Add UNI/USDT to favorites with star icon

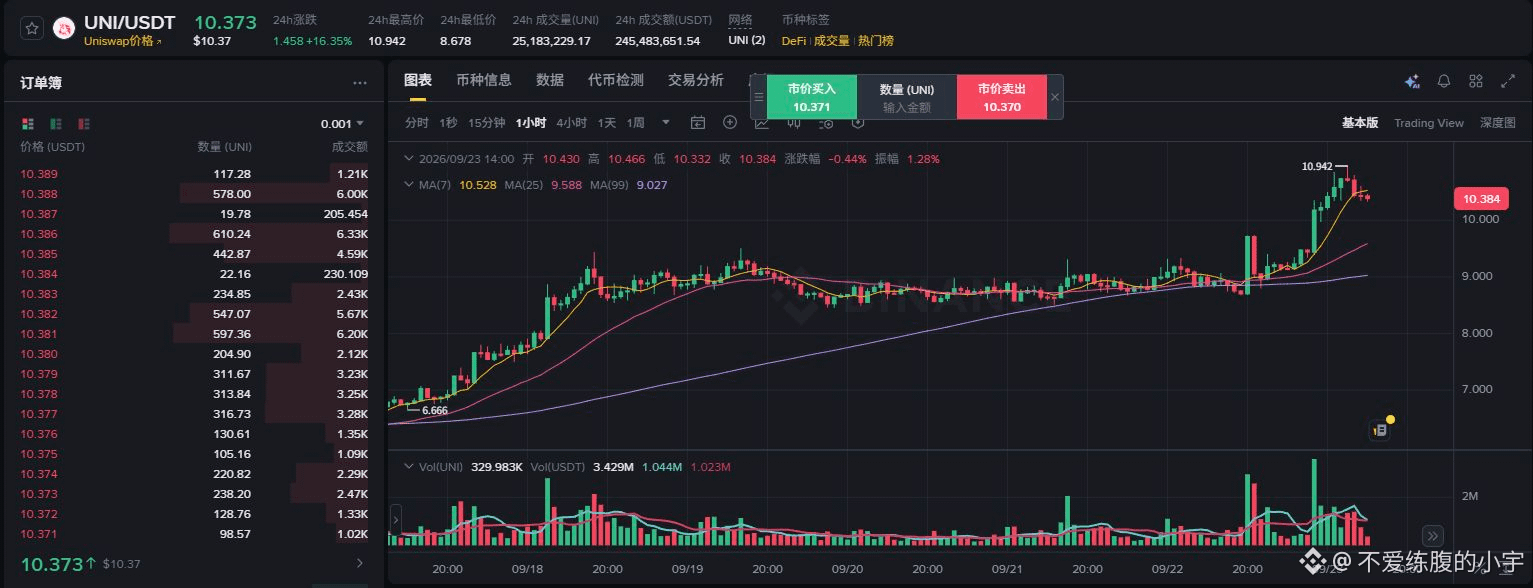(x=32, y=29)
